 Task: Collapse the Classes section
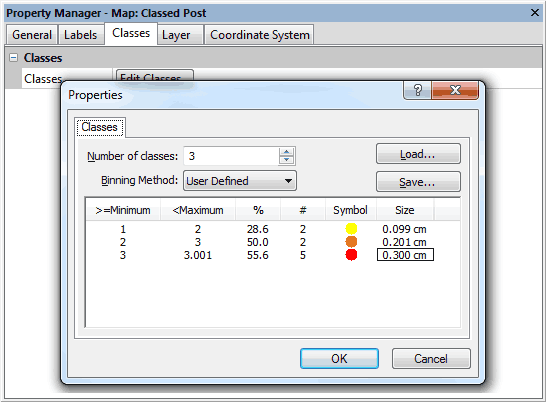click(x=13, y=57)
